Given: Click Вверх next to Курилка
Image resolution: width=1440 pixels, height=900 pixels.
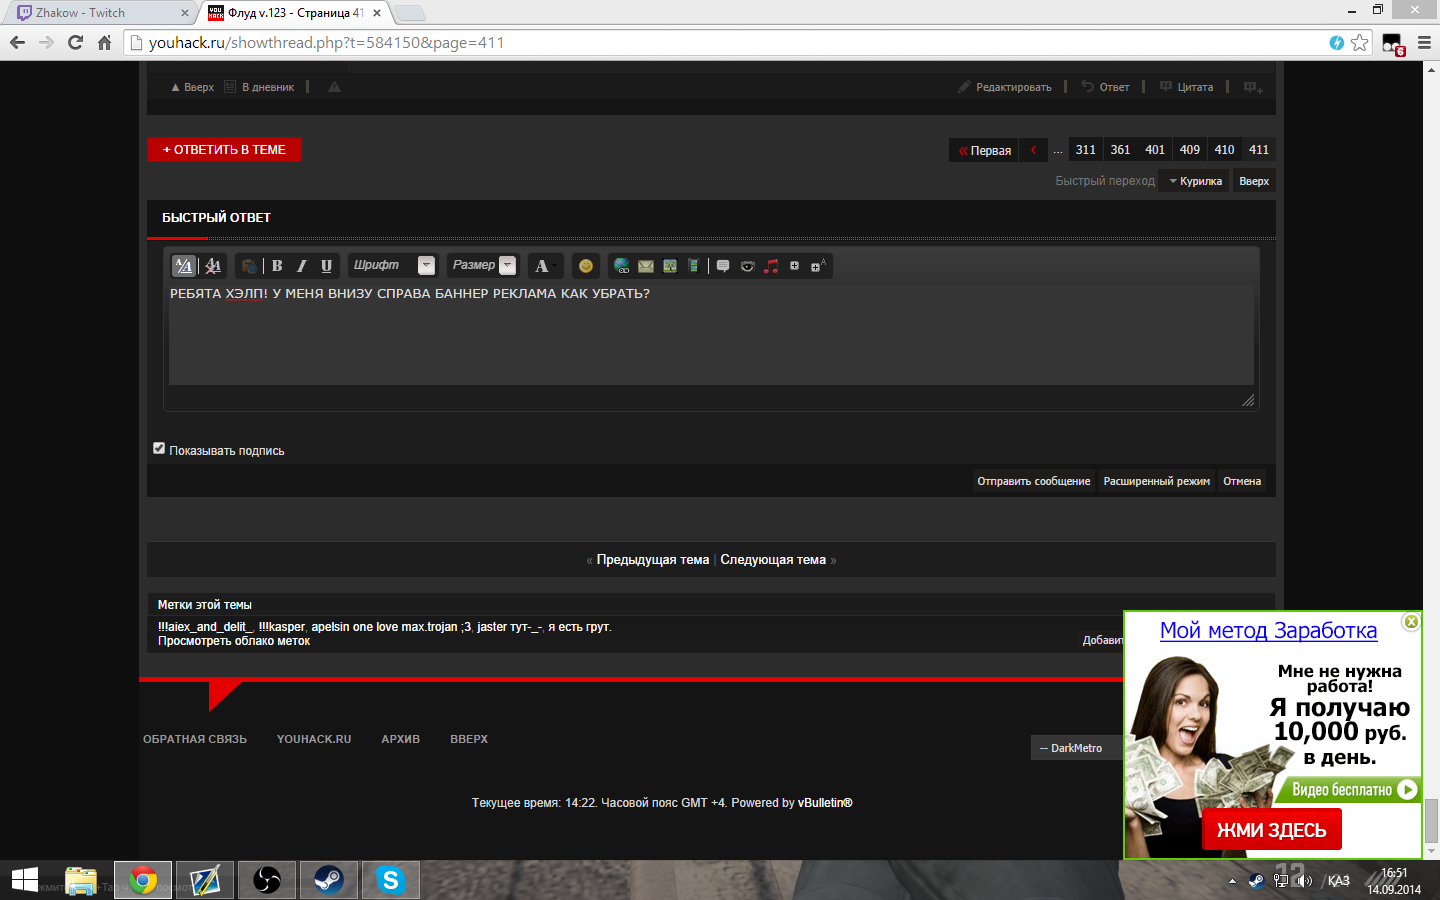Looking at the screenshot, I should click(x=1254, y=181).
